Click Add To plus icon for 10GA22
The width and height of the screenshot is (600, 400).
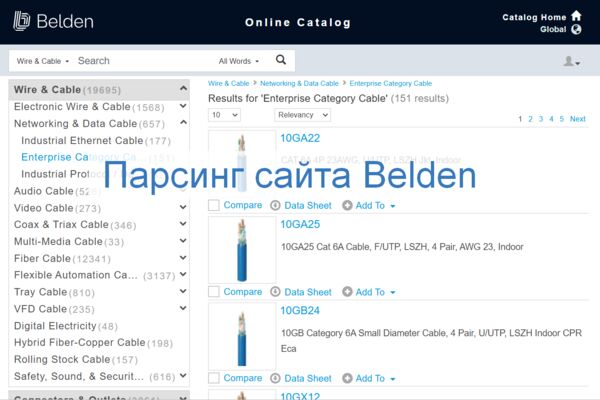(x=347, y=206)
